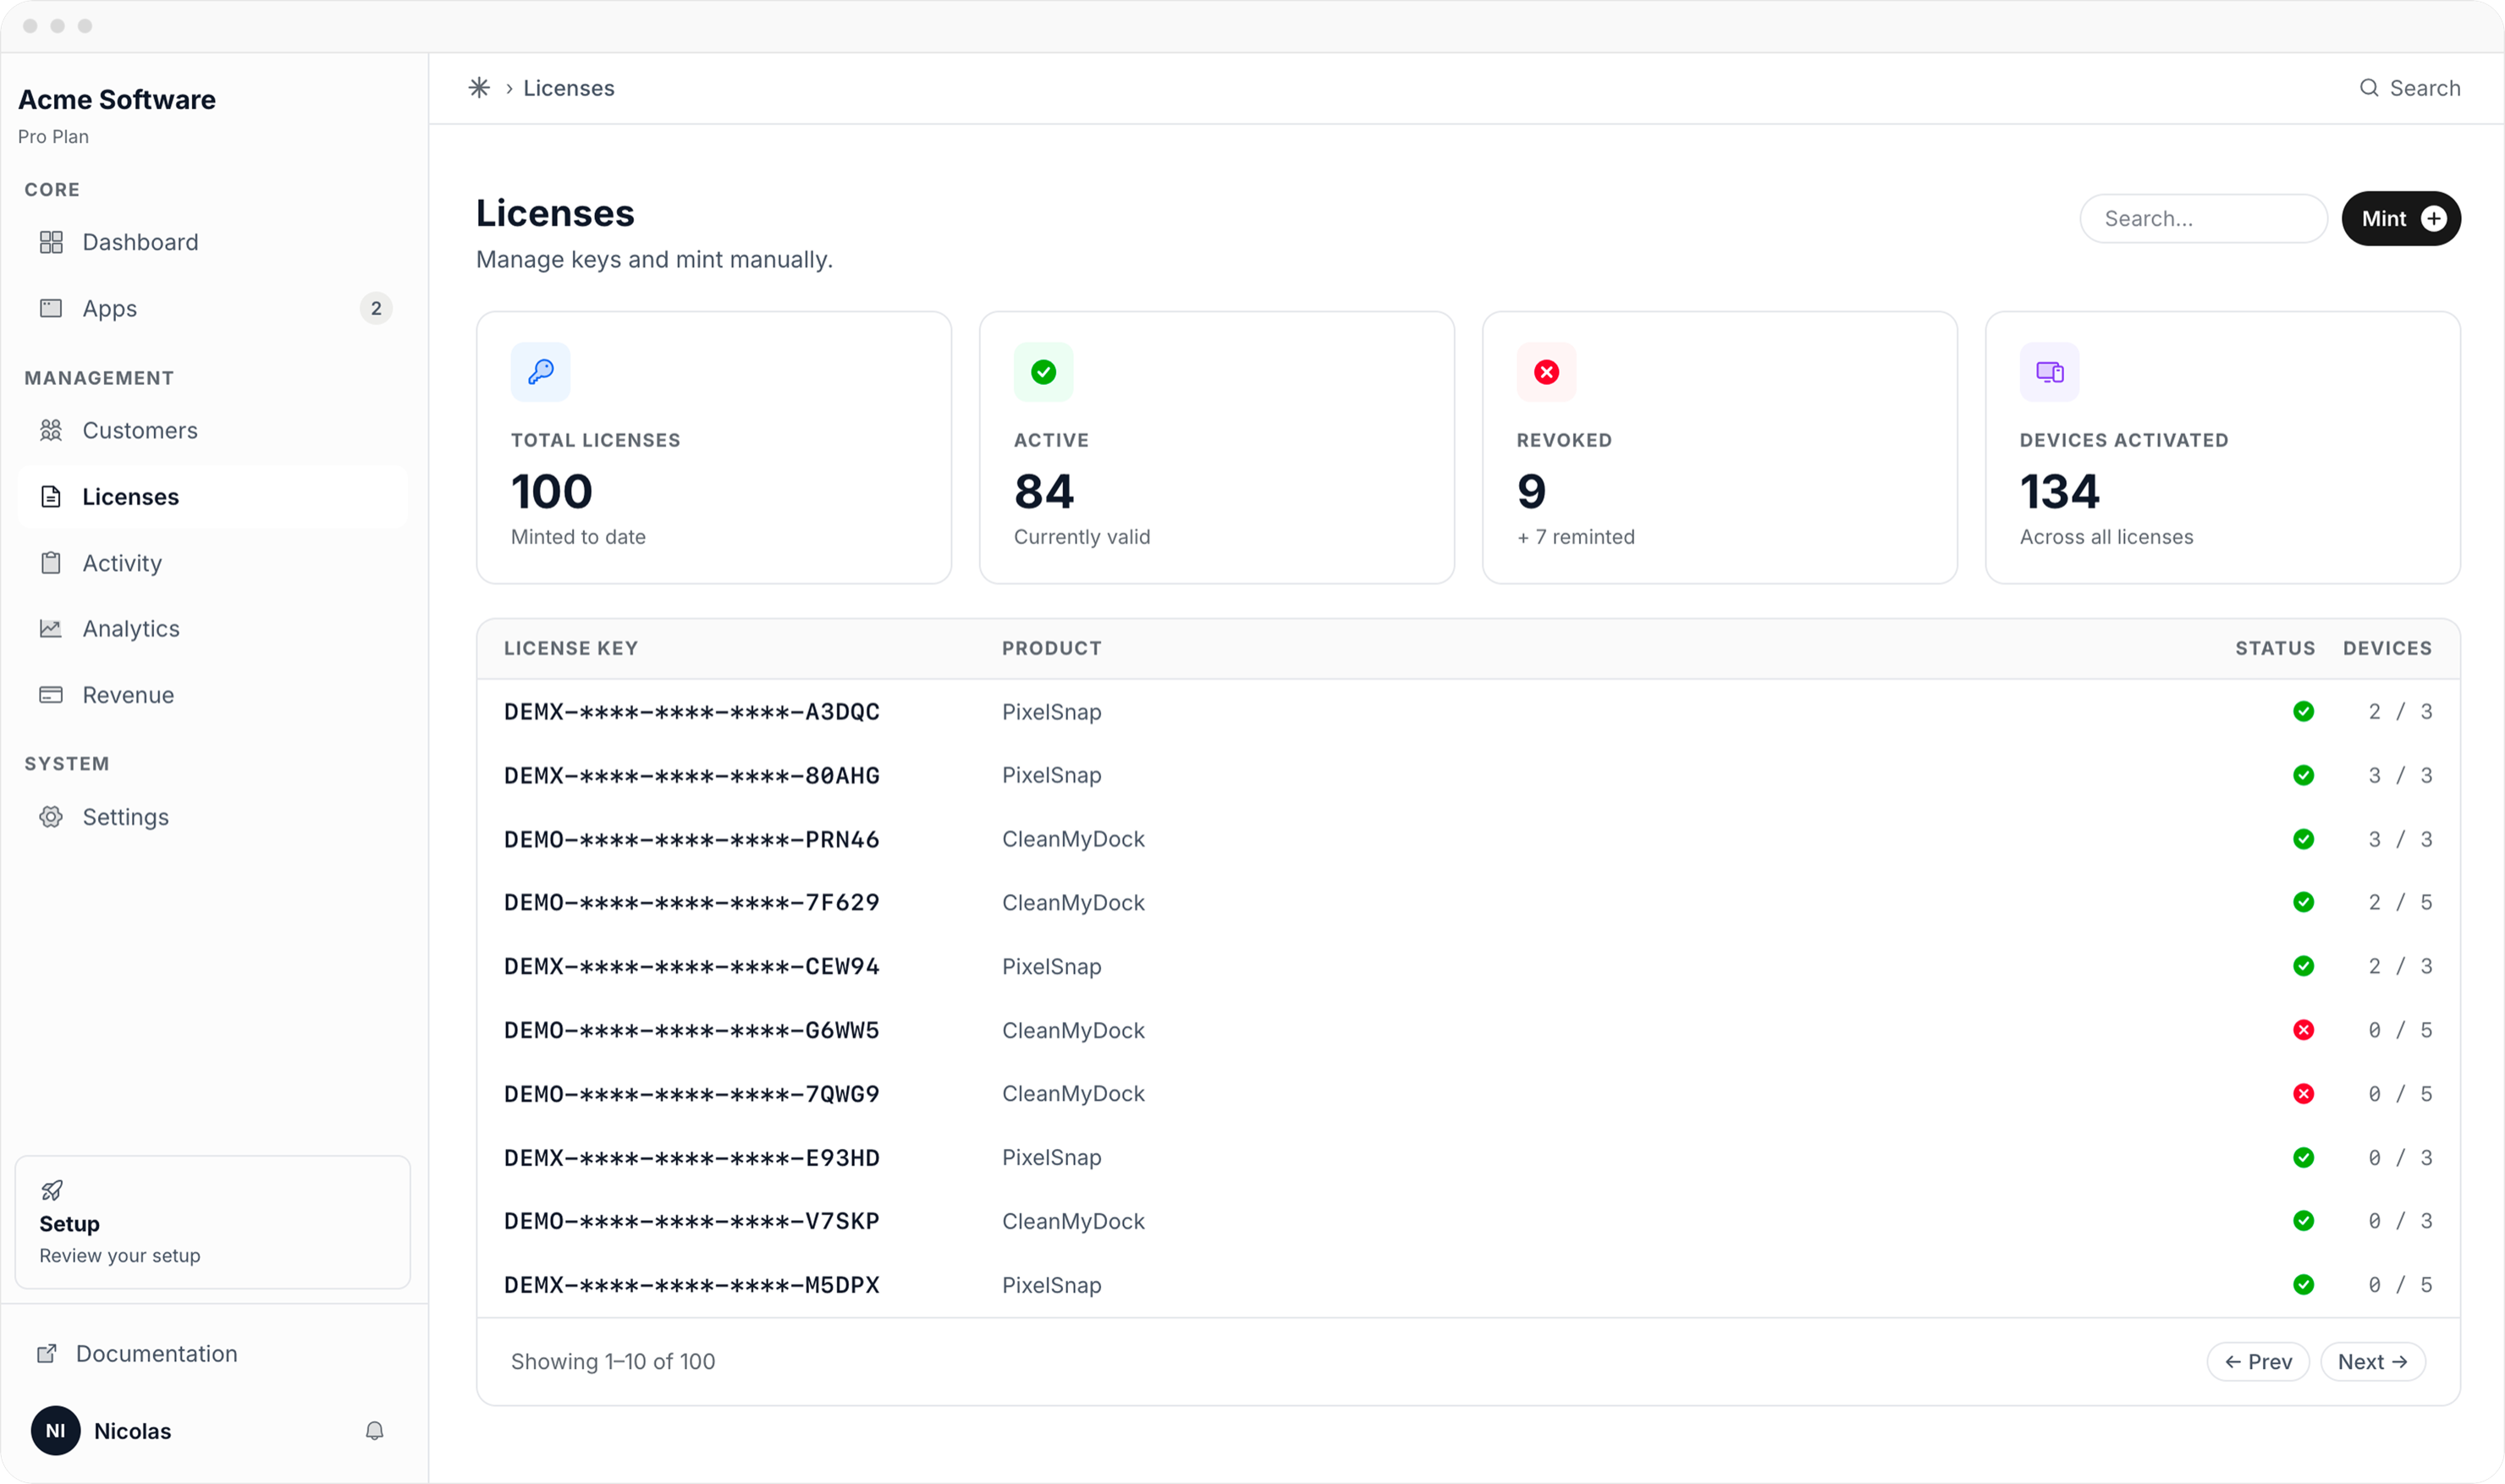Select Licenses in the breadcrumb

(568, 88)
